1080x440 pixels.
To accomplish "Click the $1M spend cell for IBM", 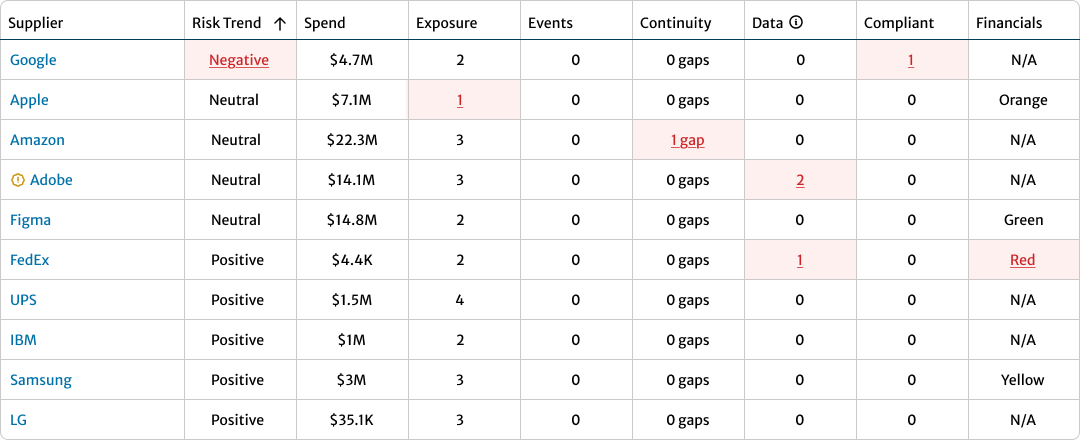I will (x=351, y=339).
